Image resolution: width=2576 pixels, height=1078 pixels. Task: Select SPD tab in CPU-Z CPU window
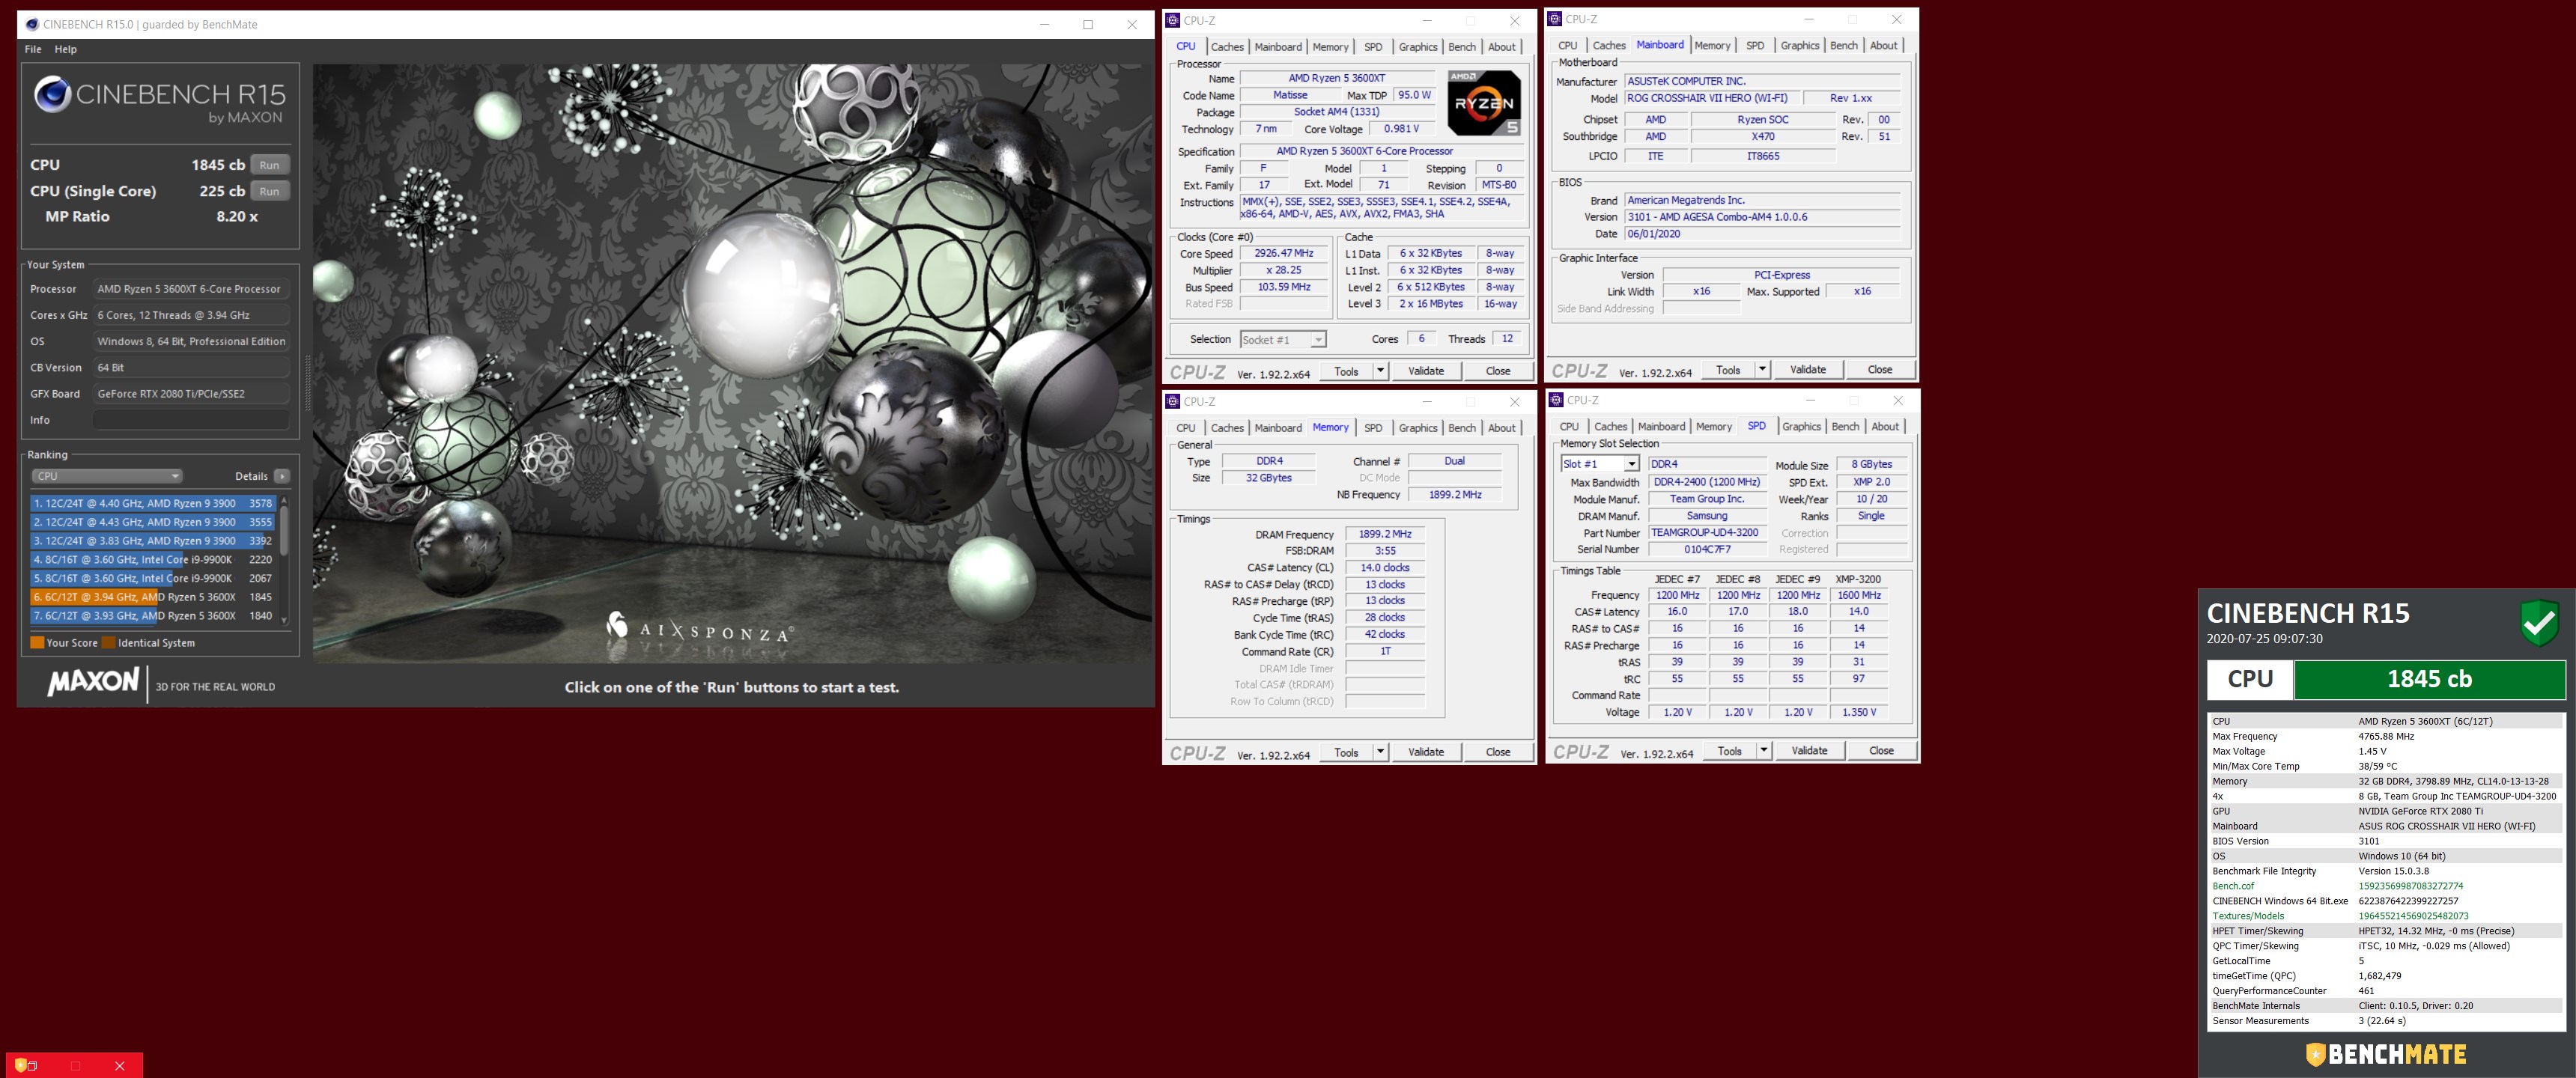click(1373, 47)
